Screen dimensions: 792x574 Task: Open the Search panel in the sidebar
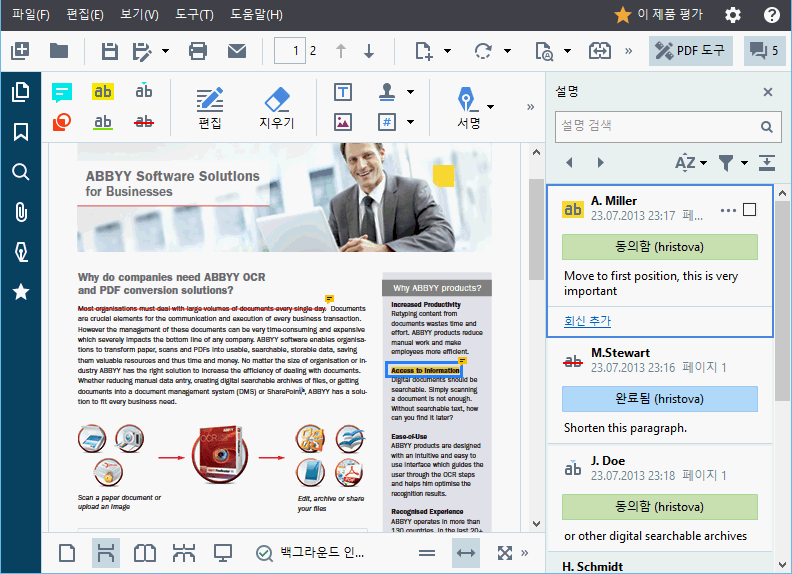point(21,172)
